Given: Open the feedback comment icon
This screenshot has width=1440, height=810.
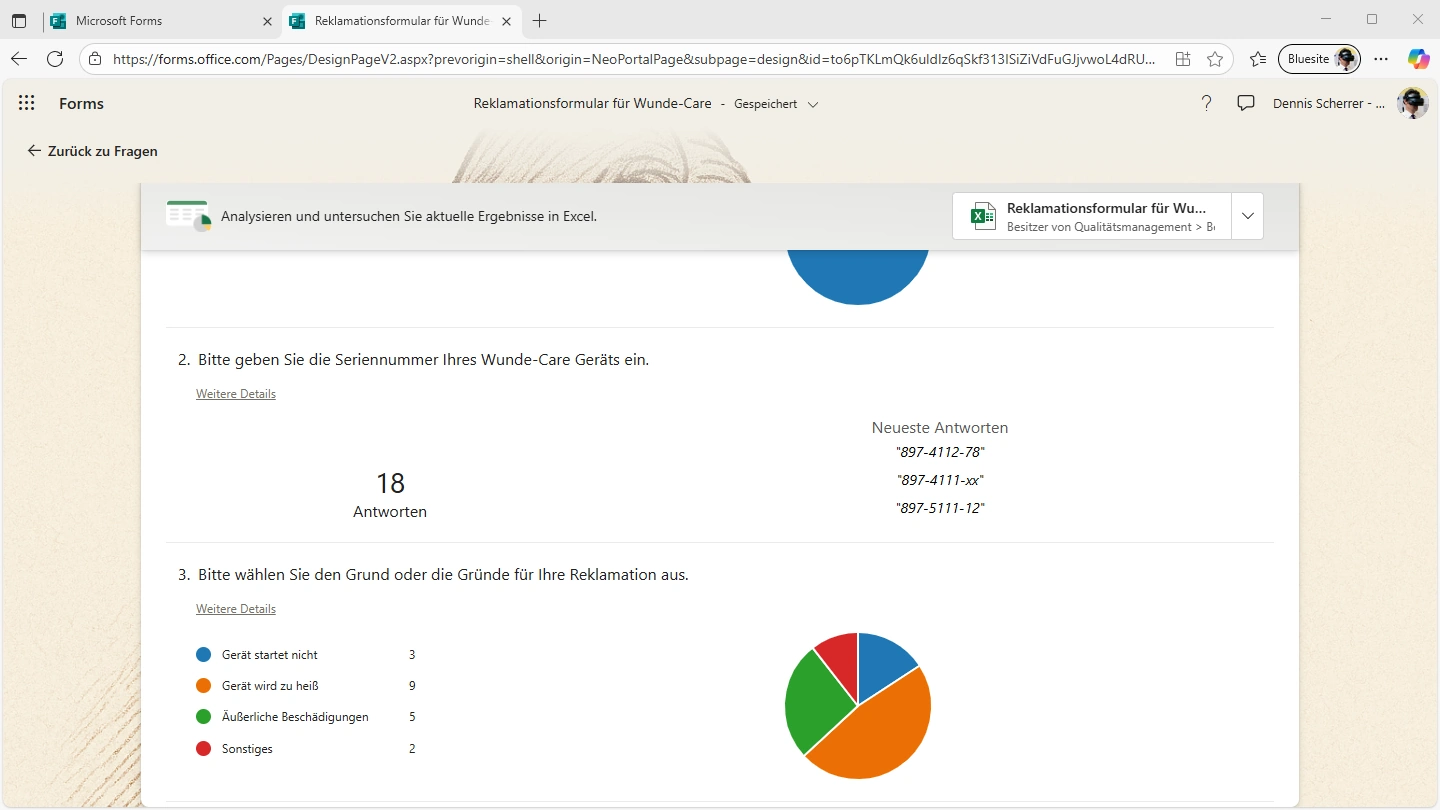Looking at the screenshot, I should tap(1245, 103).
